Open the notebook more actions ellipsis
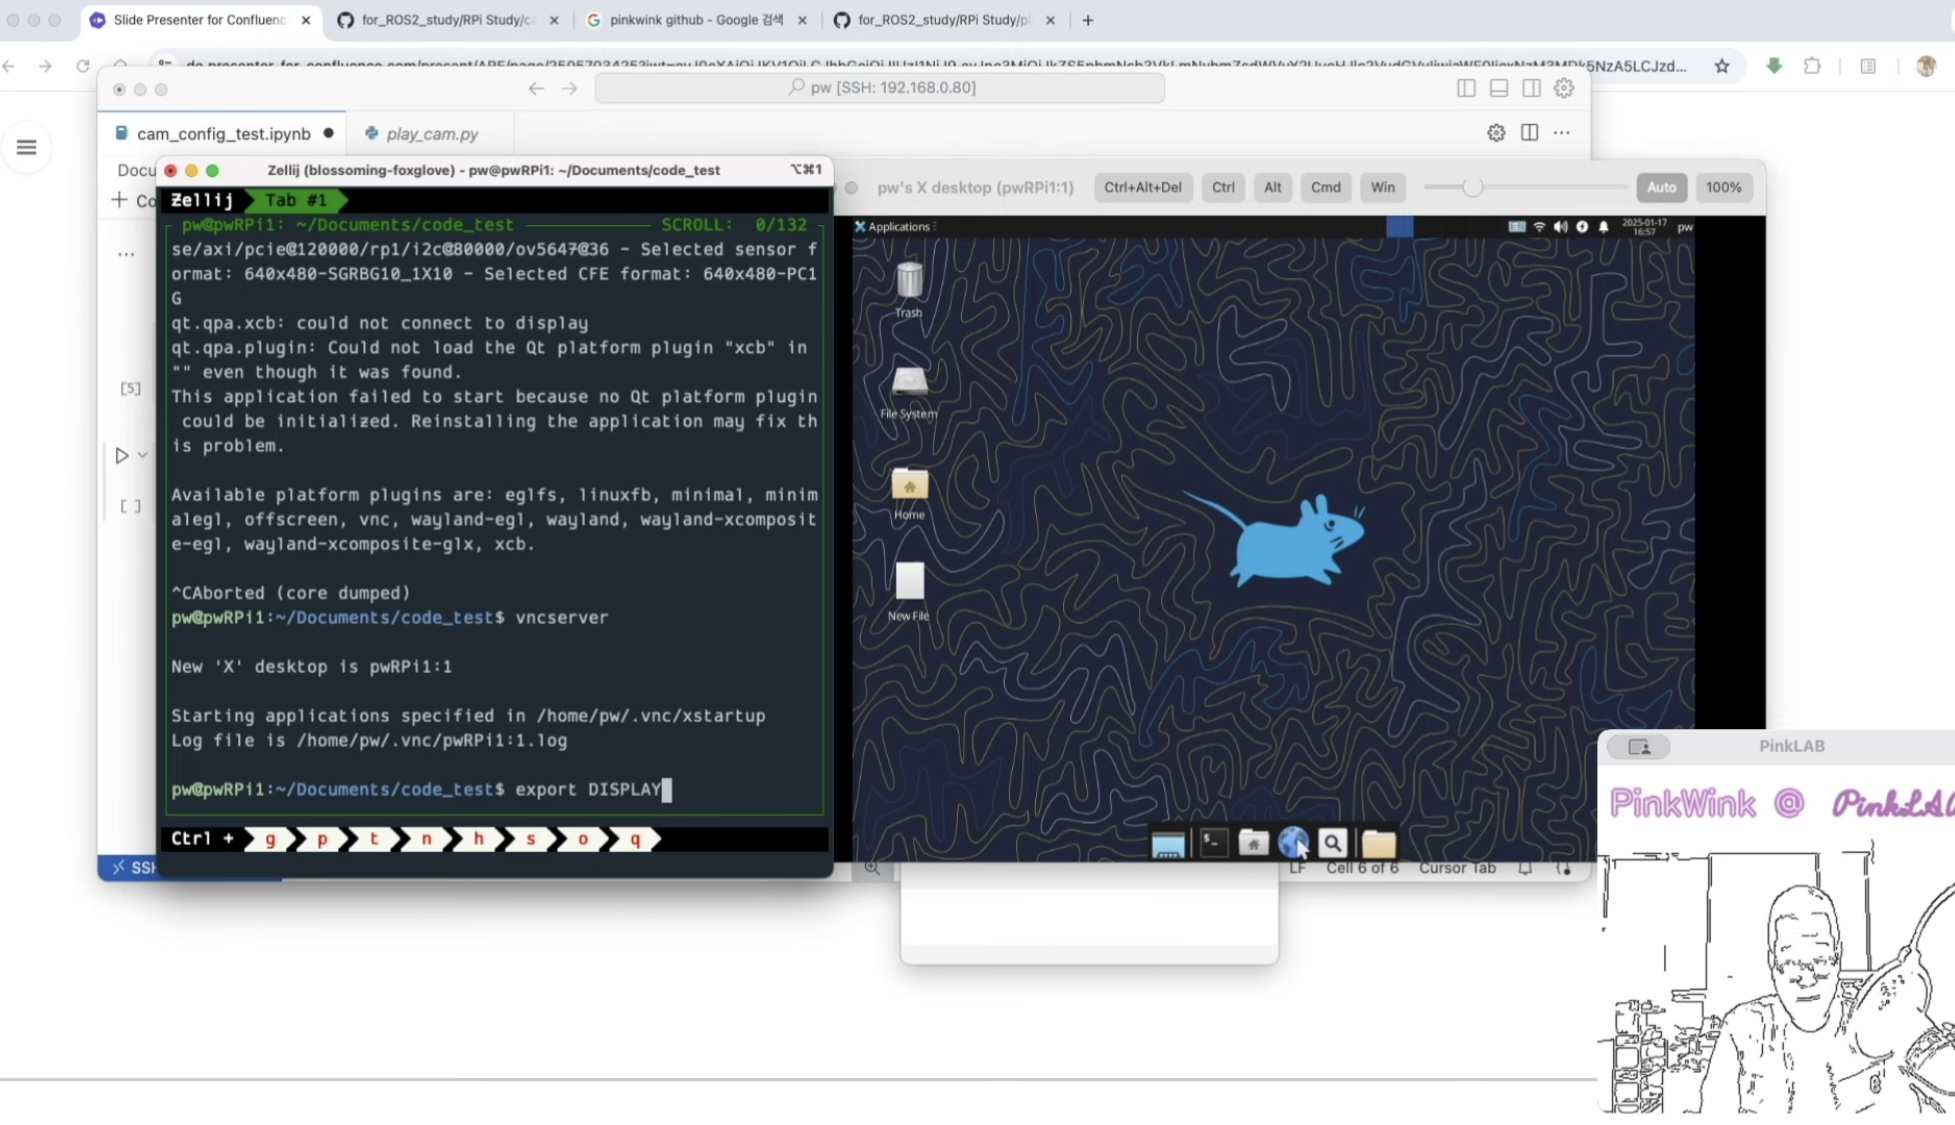Image resolution: width=1955 pixels, height=1125 pixels. [x=1561, y=132]
